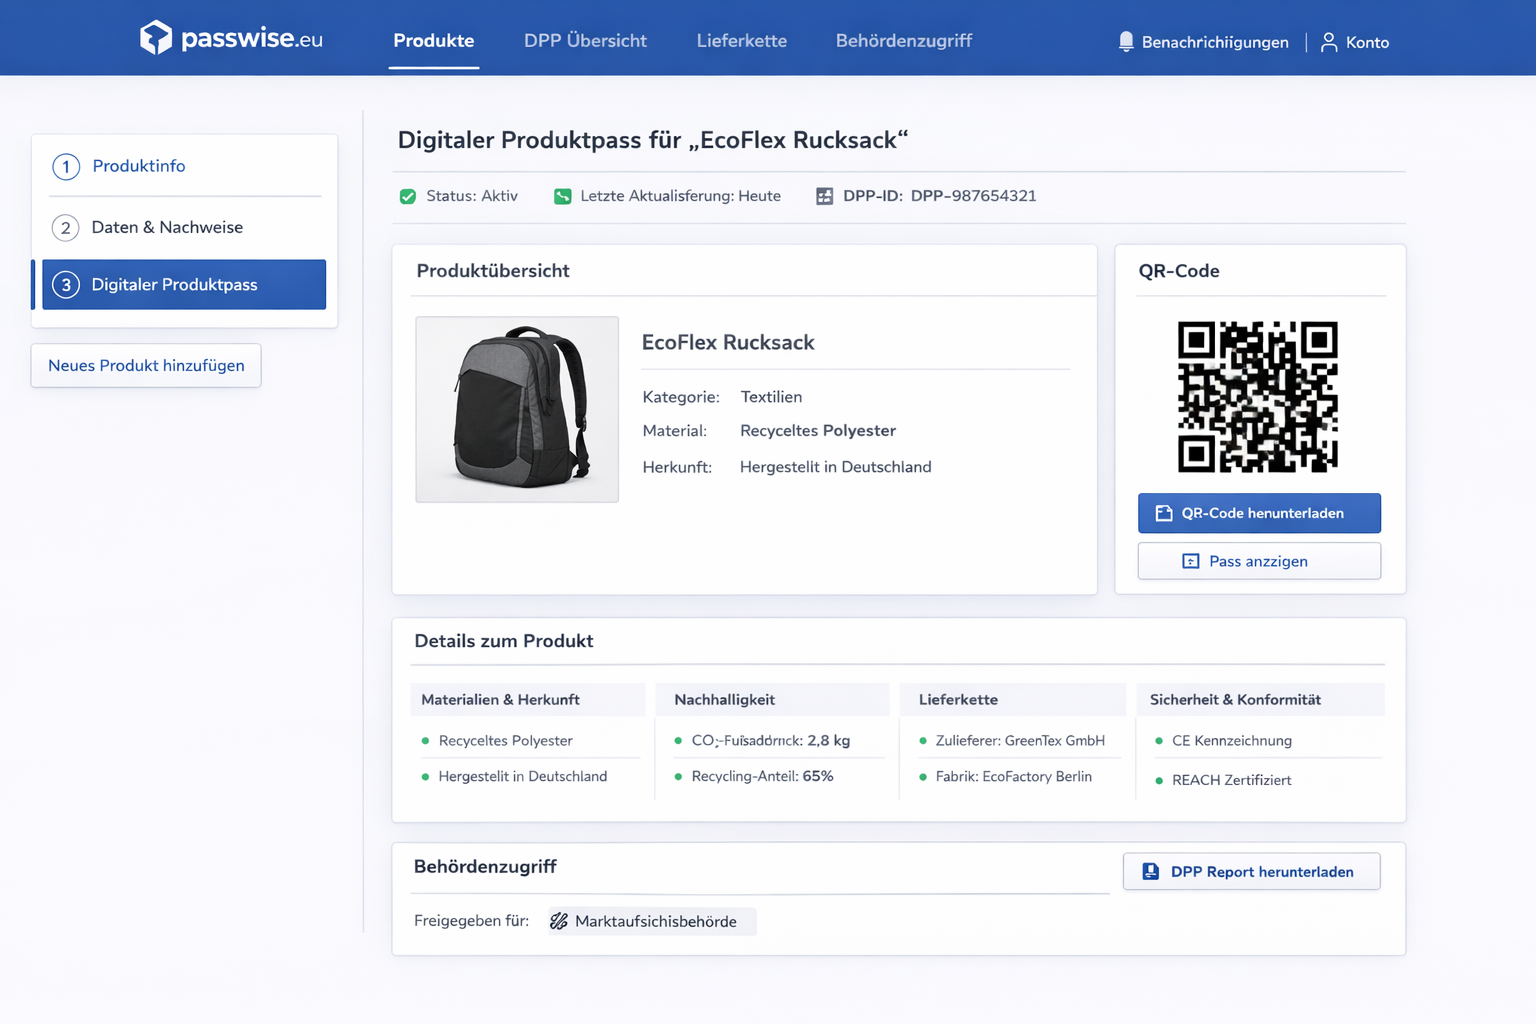Screen dimensions: 1536x1024
Task: Click Hergestellt in Deutschland in Details list
Action: click(522, 776)
